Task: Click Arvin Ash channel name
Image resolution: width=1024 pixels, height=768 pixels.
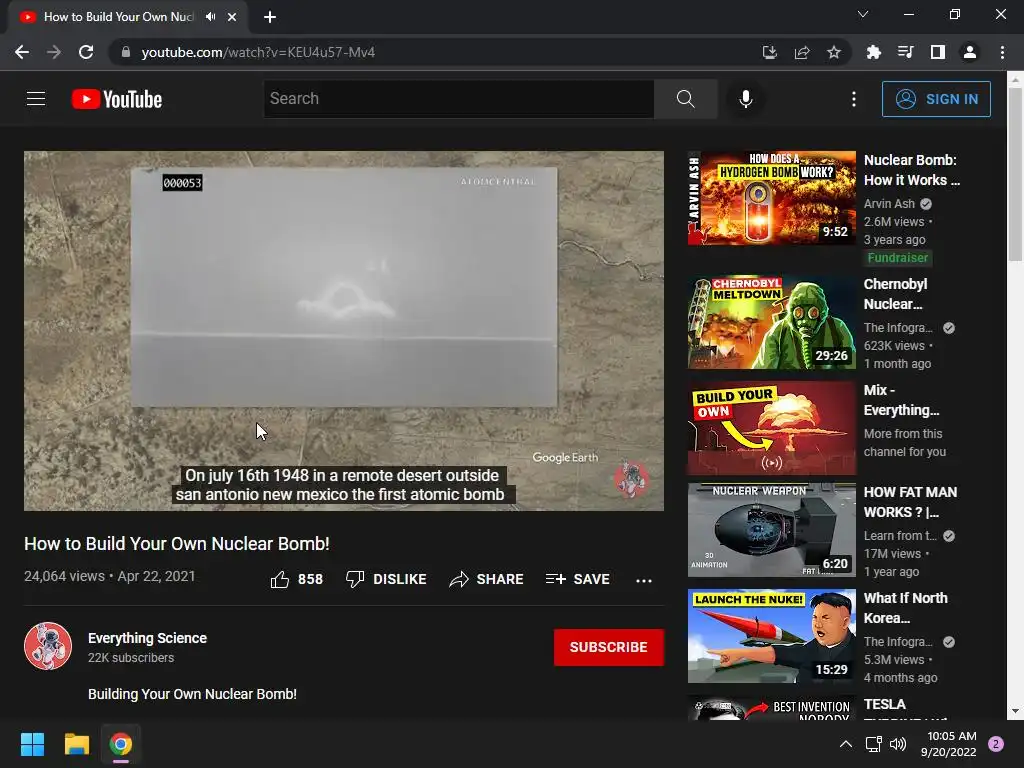Action: tap(889, 204)
